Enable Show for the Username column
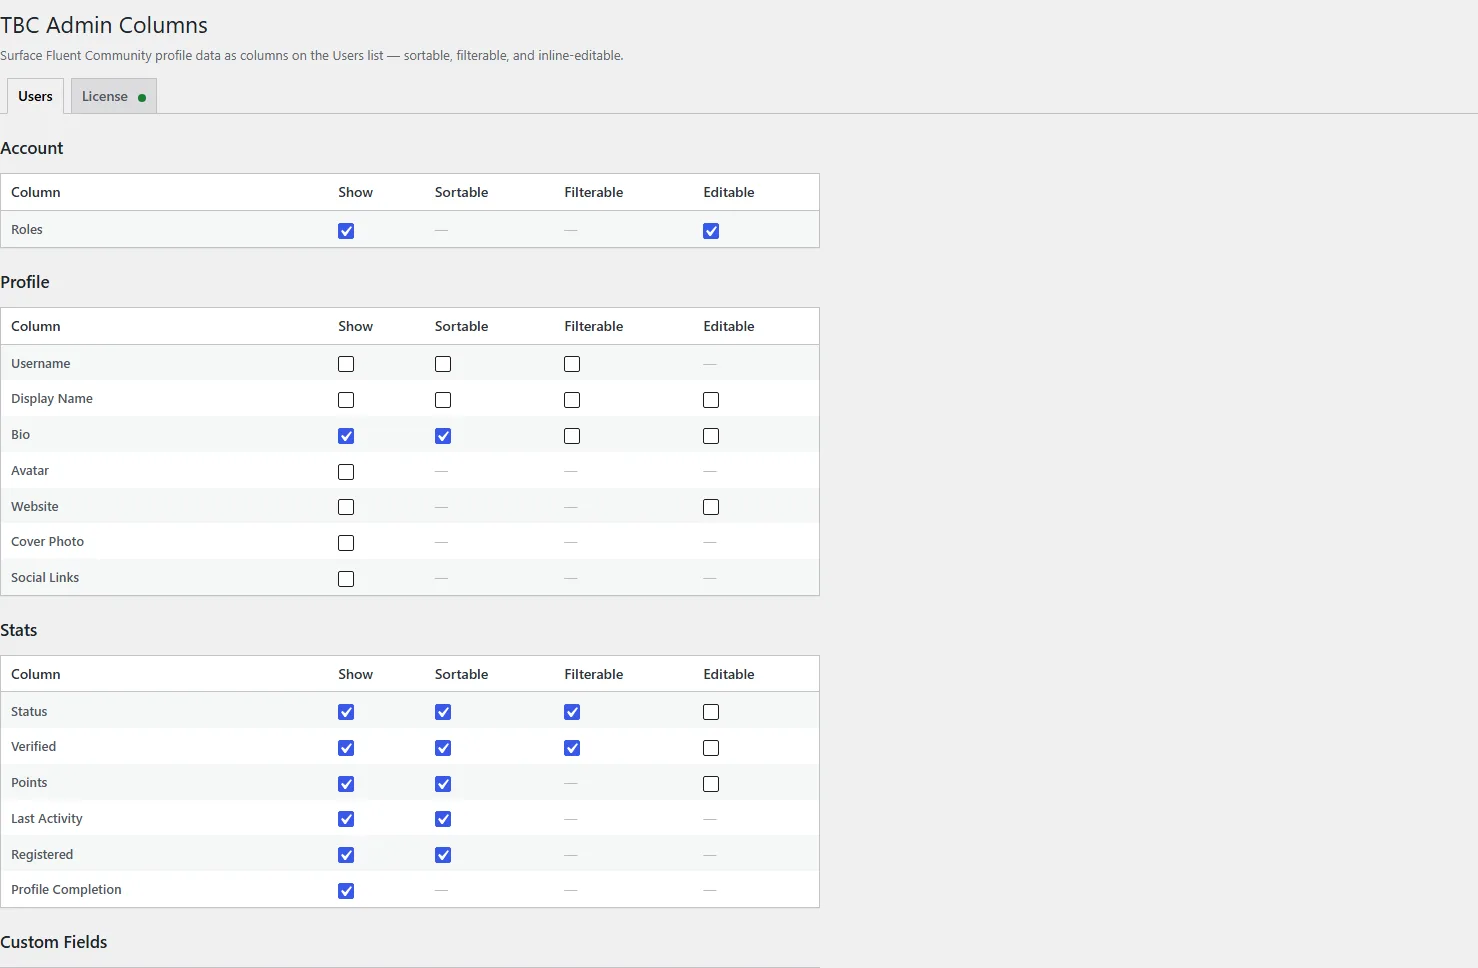The height and width of the screenshot is (968, 1478). pos(346,364)
